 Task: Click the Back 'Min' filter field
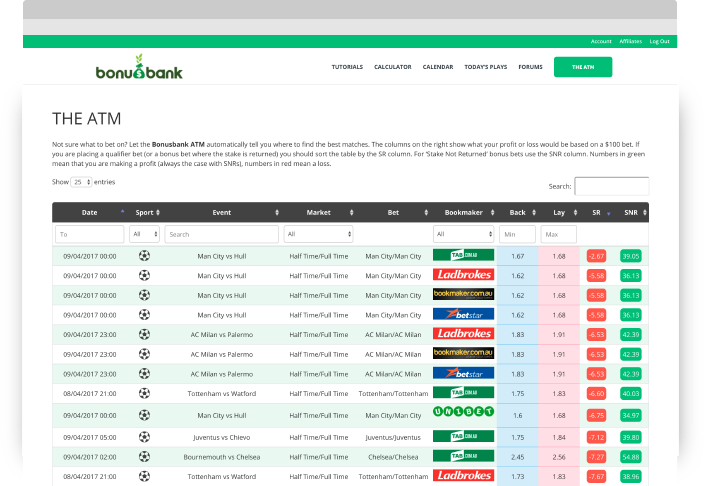pos(517,234)
